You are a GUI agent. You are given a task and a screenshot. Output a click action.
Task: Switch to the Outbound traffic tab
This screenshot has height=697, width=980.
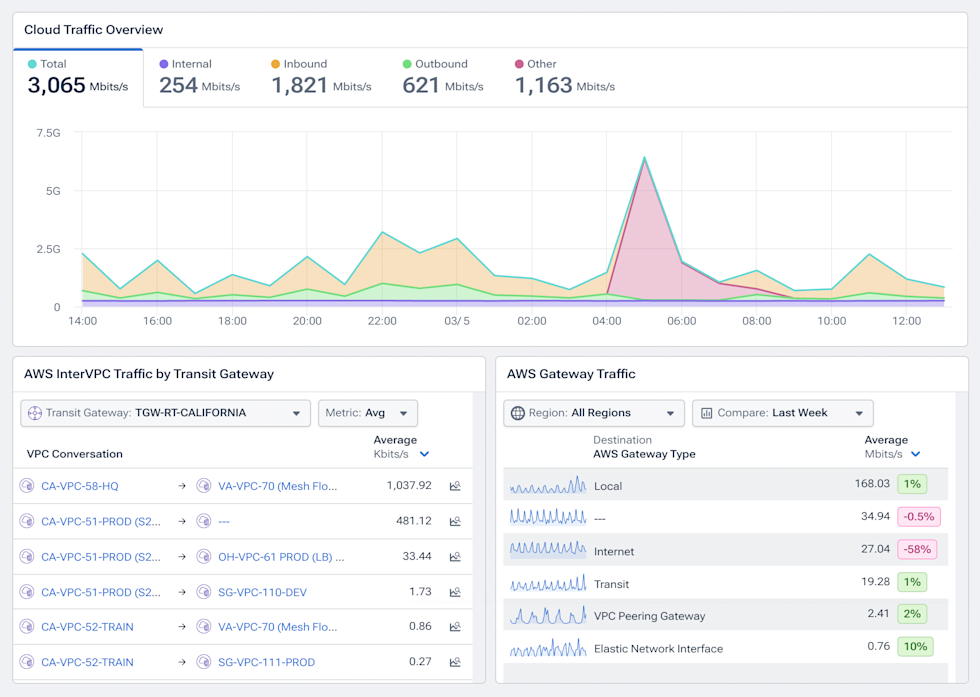442,78
